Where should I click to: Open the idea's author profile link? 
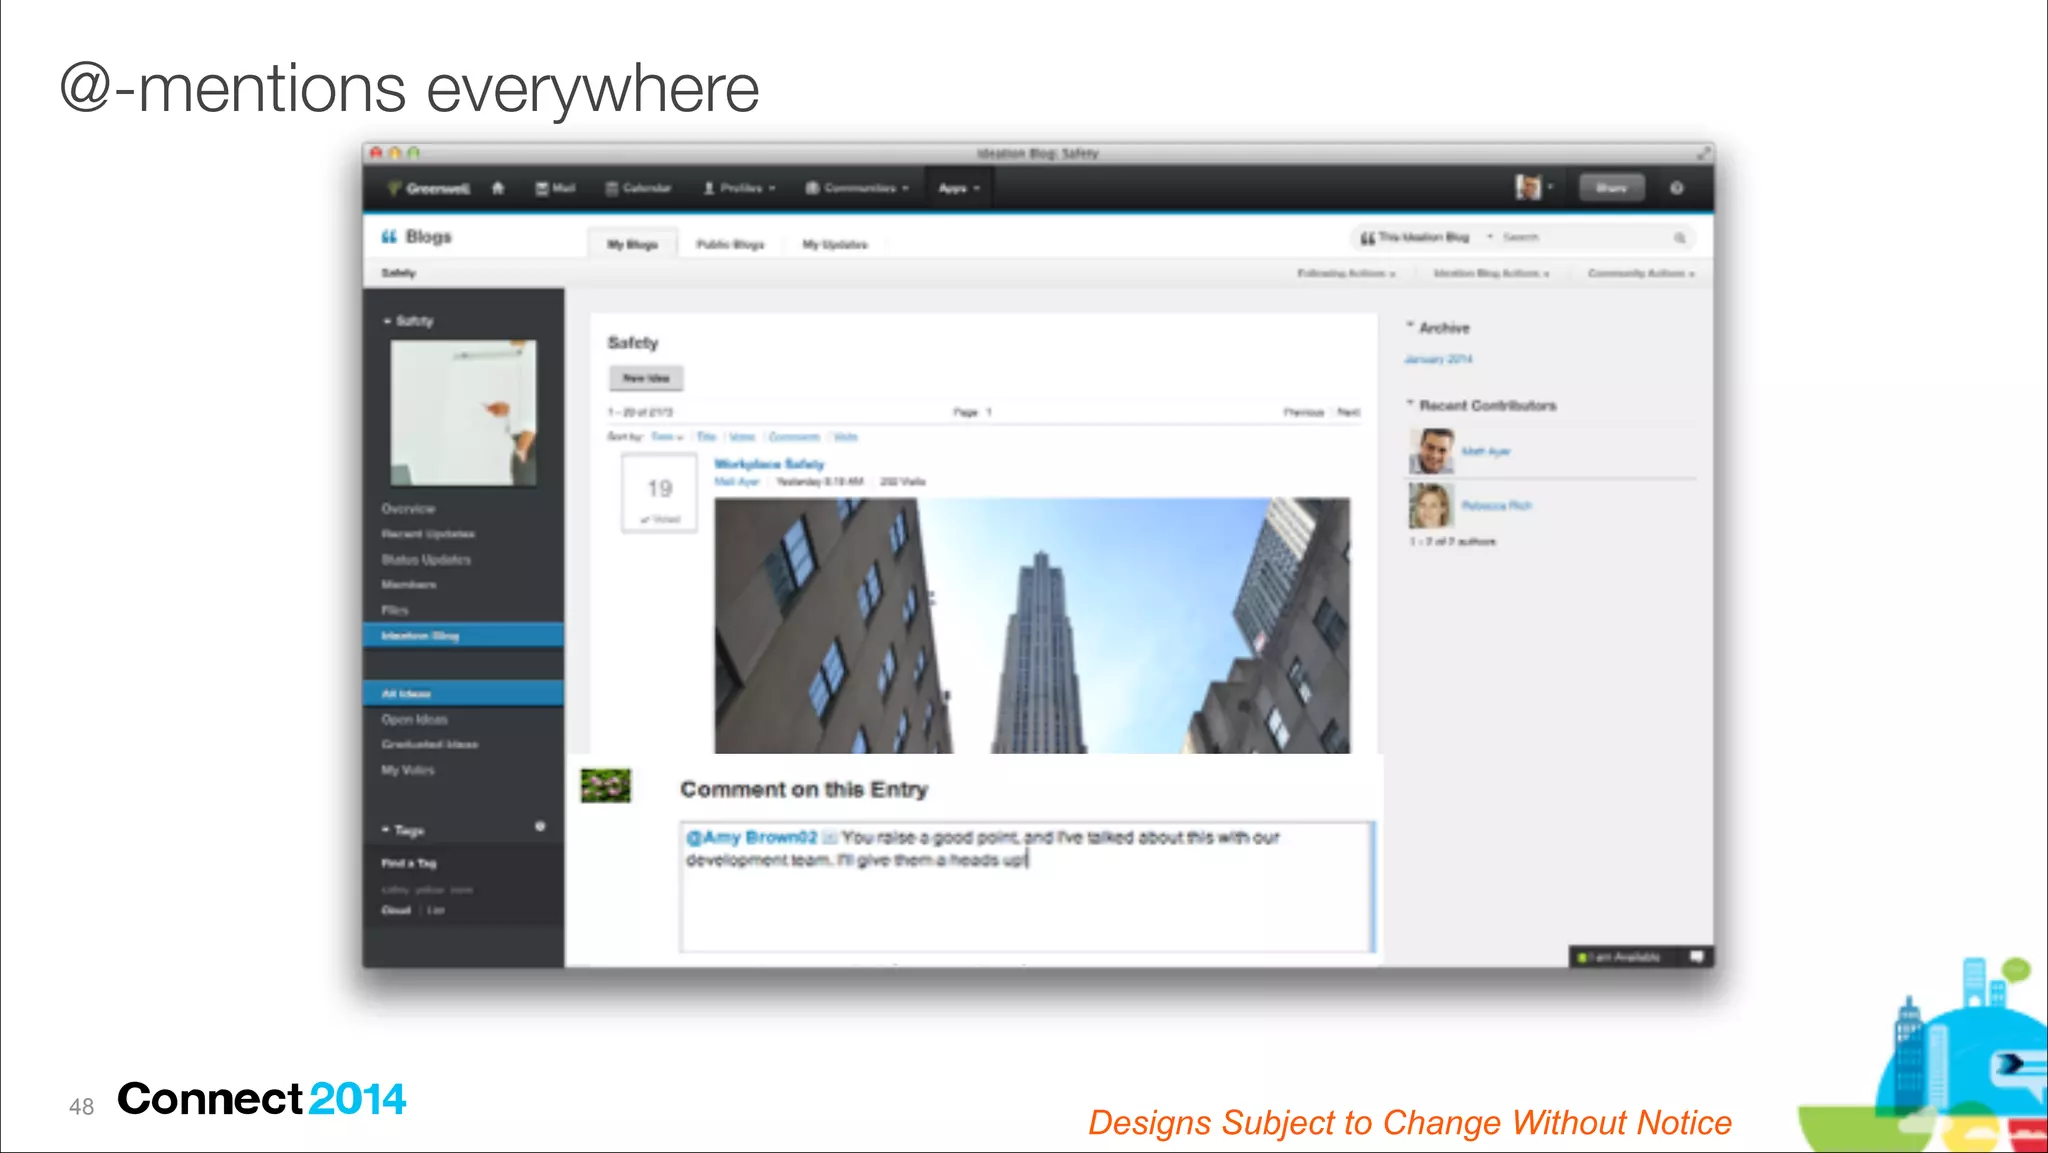(737, 482)
